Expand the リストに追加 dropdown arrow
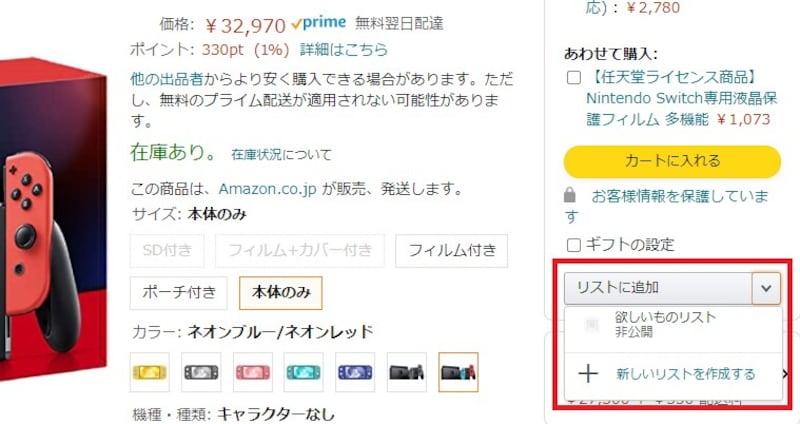 766,288
